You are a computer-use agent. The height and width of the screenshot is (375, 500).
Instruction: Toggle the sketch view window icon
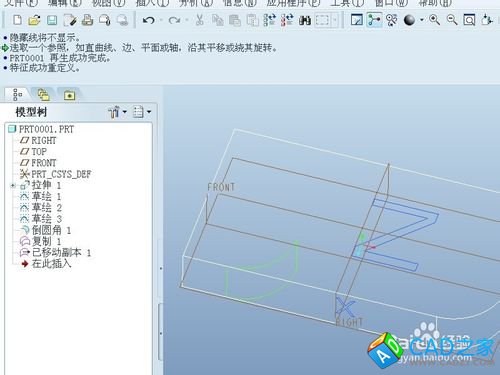(357, 20)
